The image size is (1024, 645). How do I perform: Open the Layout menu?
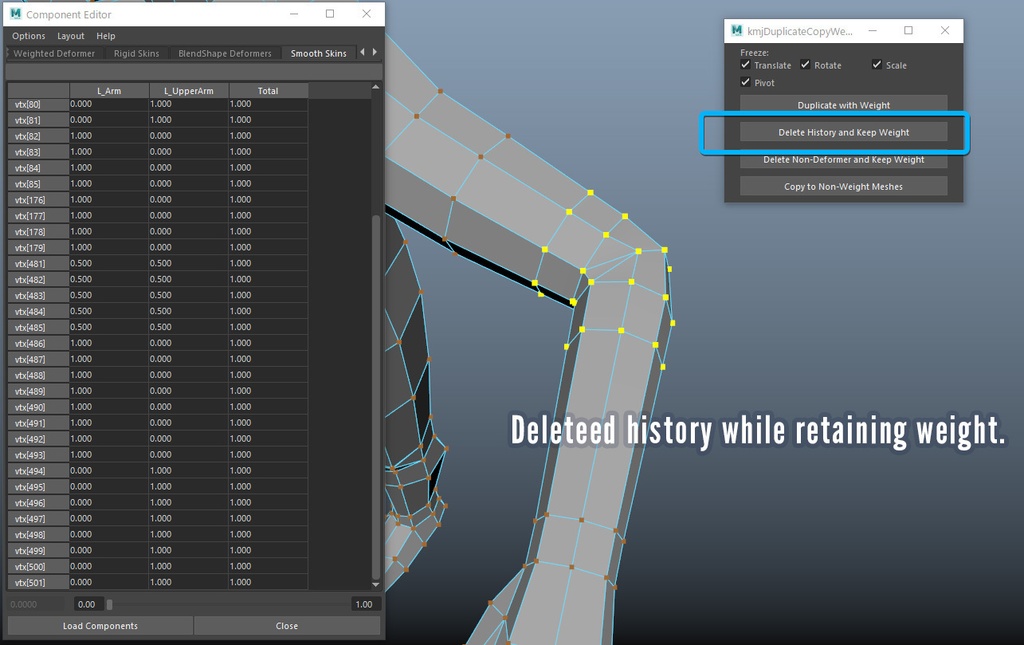click(x=71, y=36)
